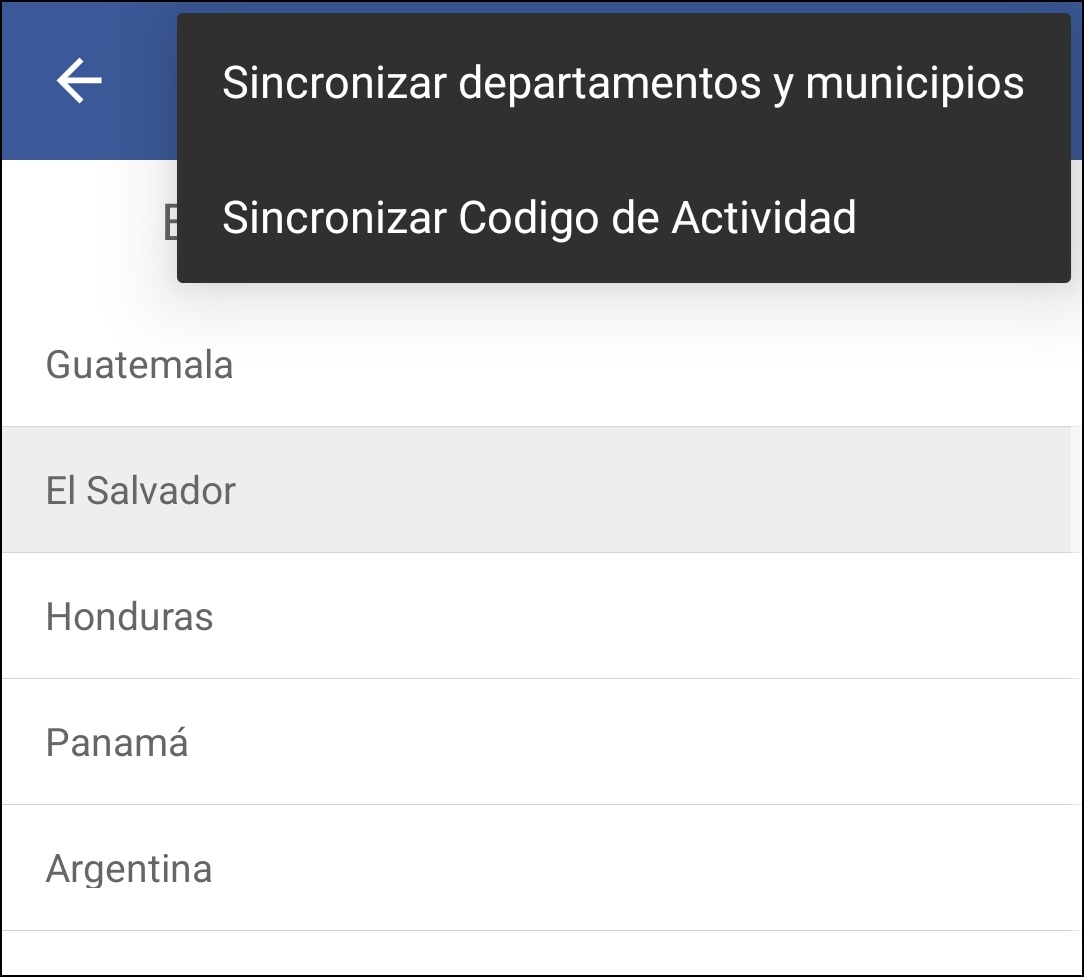Open the departments and municipalities sync option

point(622,82)
